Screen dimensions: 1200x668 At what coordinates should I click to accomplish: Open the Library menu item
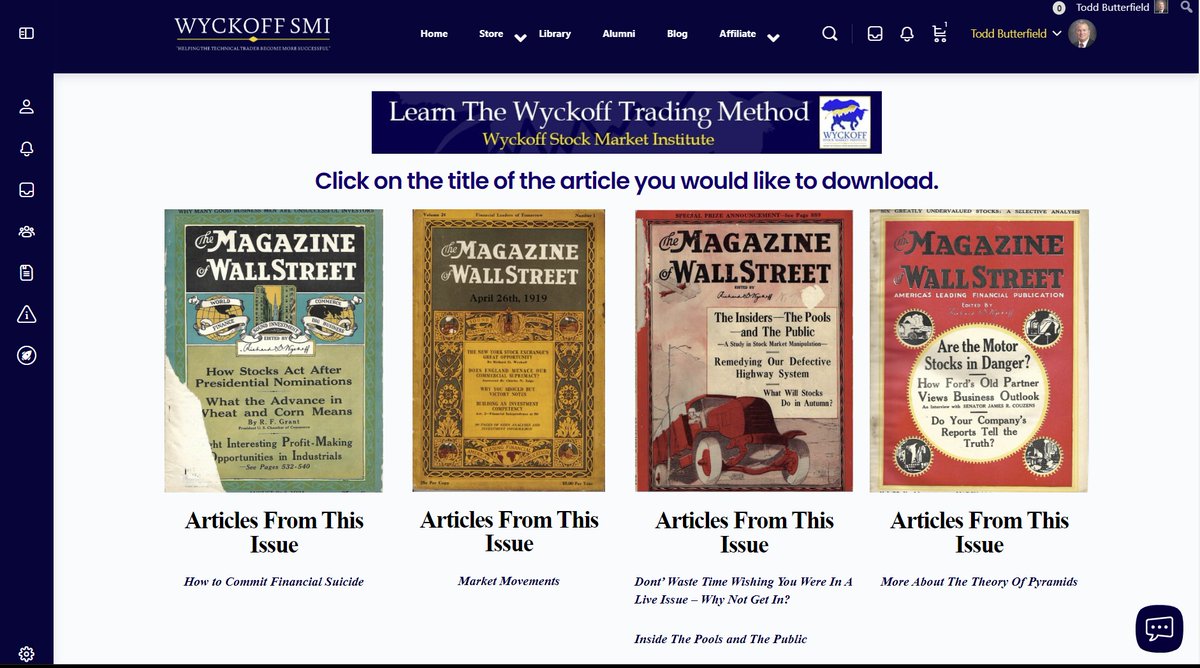(555, 33)
